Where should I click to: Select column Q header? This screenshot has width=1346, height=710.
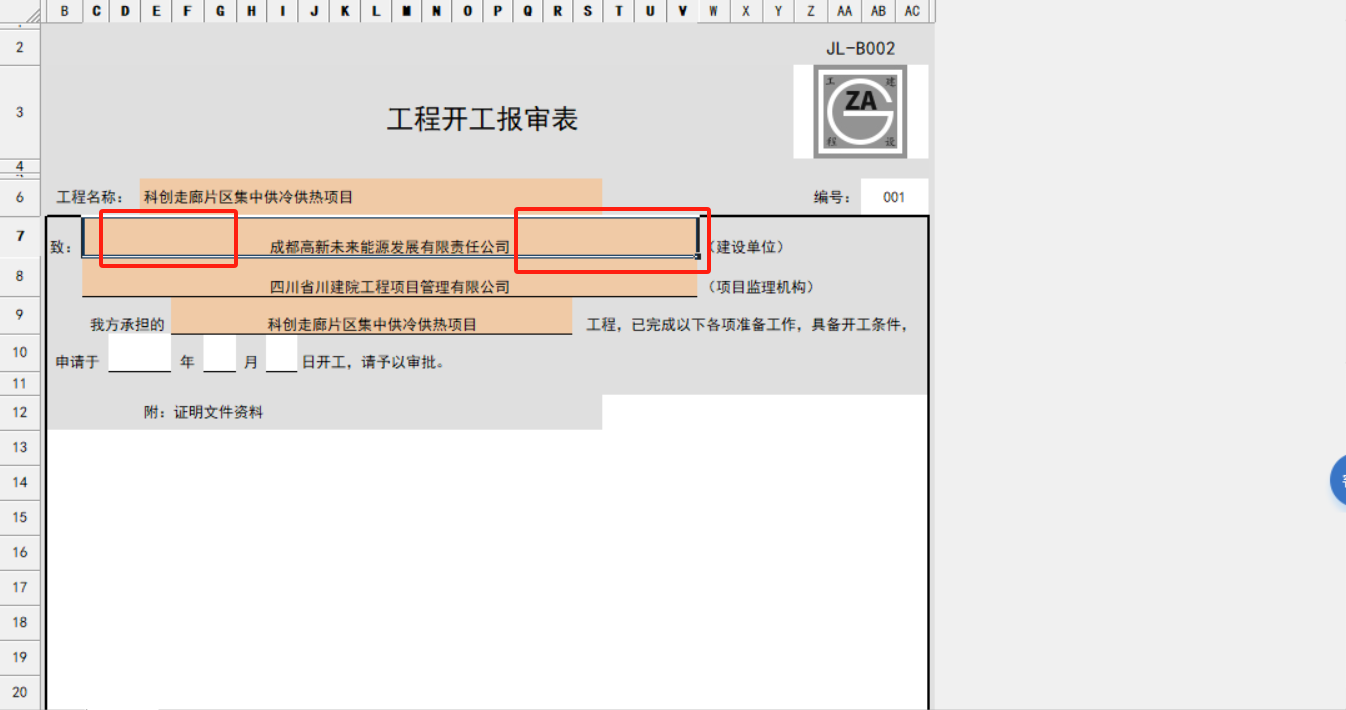coord(528,11)
